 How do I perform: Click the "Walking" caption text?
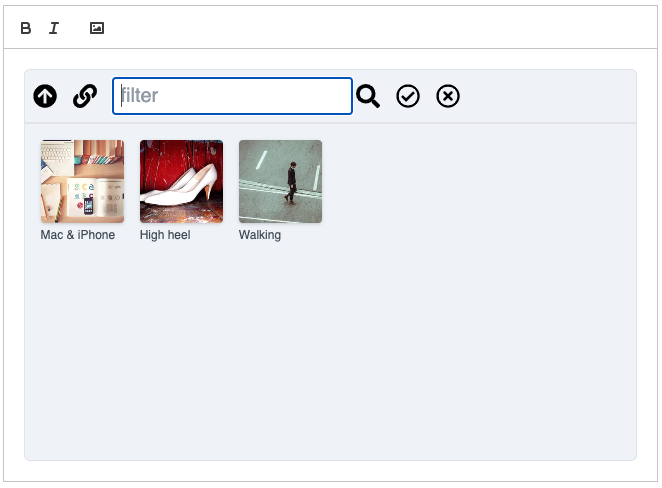(260, 235)
